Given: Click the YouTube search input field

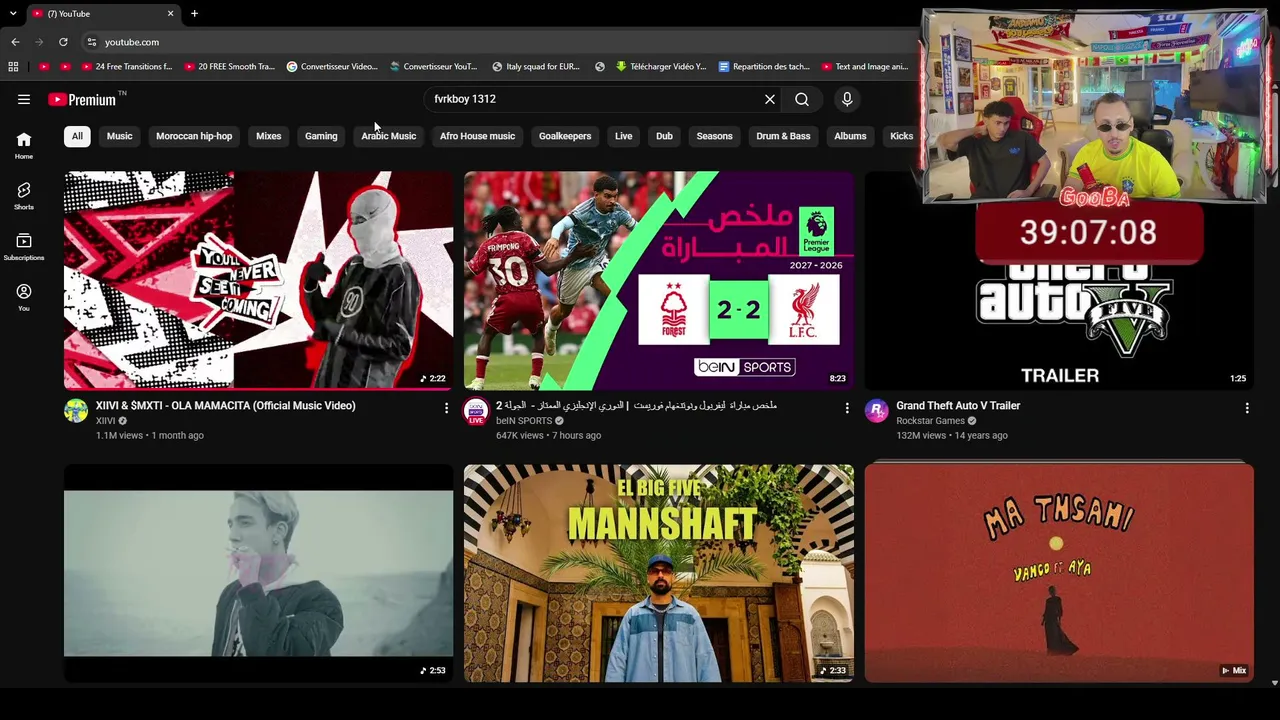Looking at the screenshot, I should click(x=592, y=99).
